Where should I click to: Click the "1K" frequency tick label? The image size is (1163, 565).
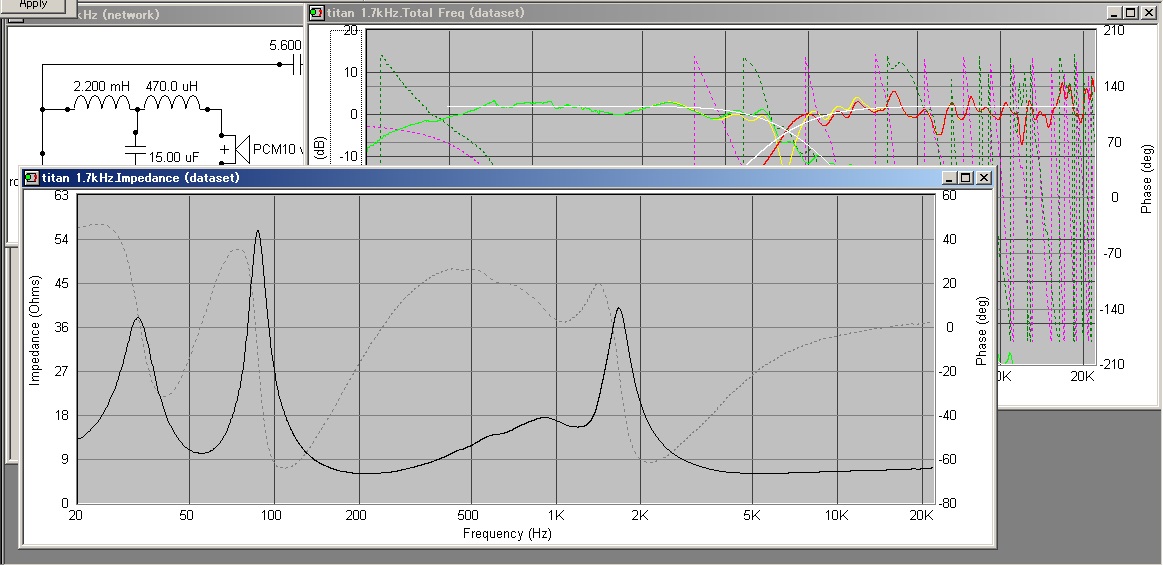tap(556, 516)
